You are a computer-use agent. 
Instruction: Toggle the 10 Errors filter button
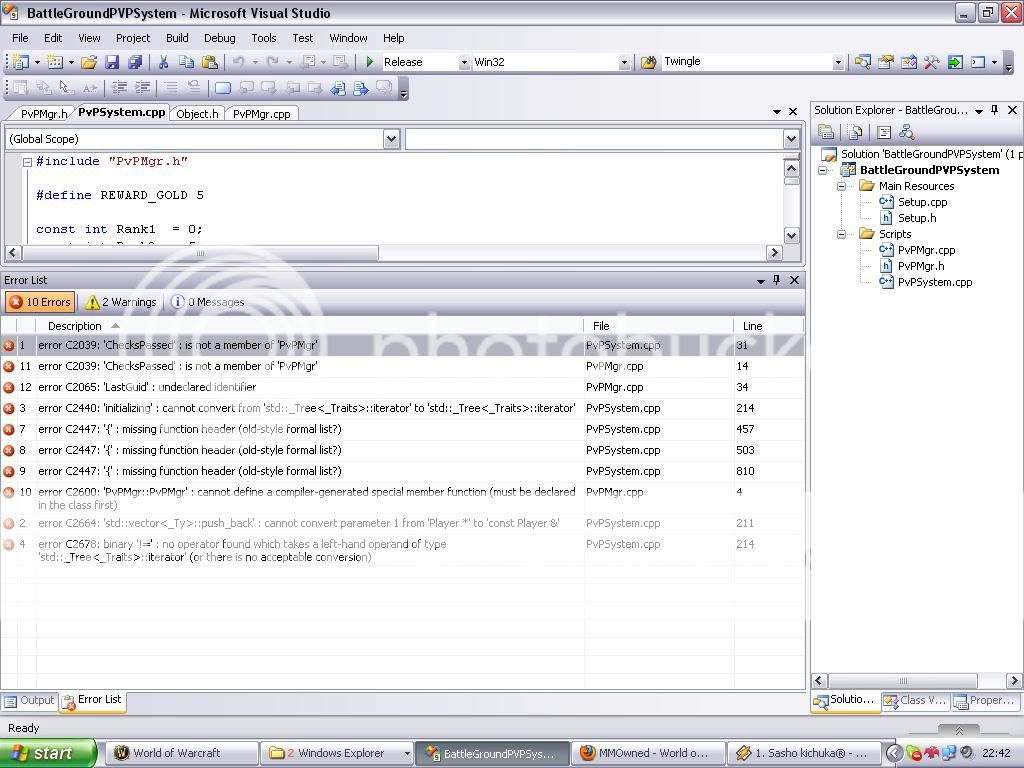point(40,302)
